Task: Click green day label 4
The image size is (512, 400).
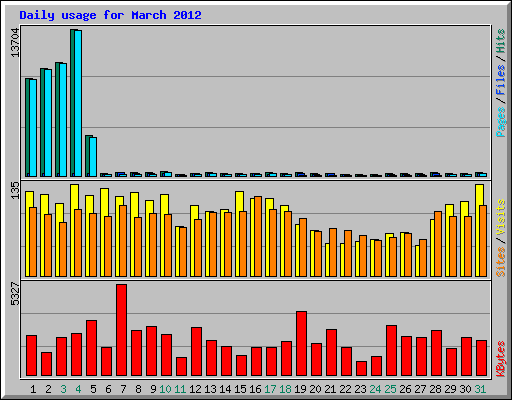Action: tap(78, 389)
